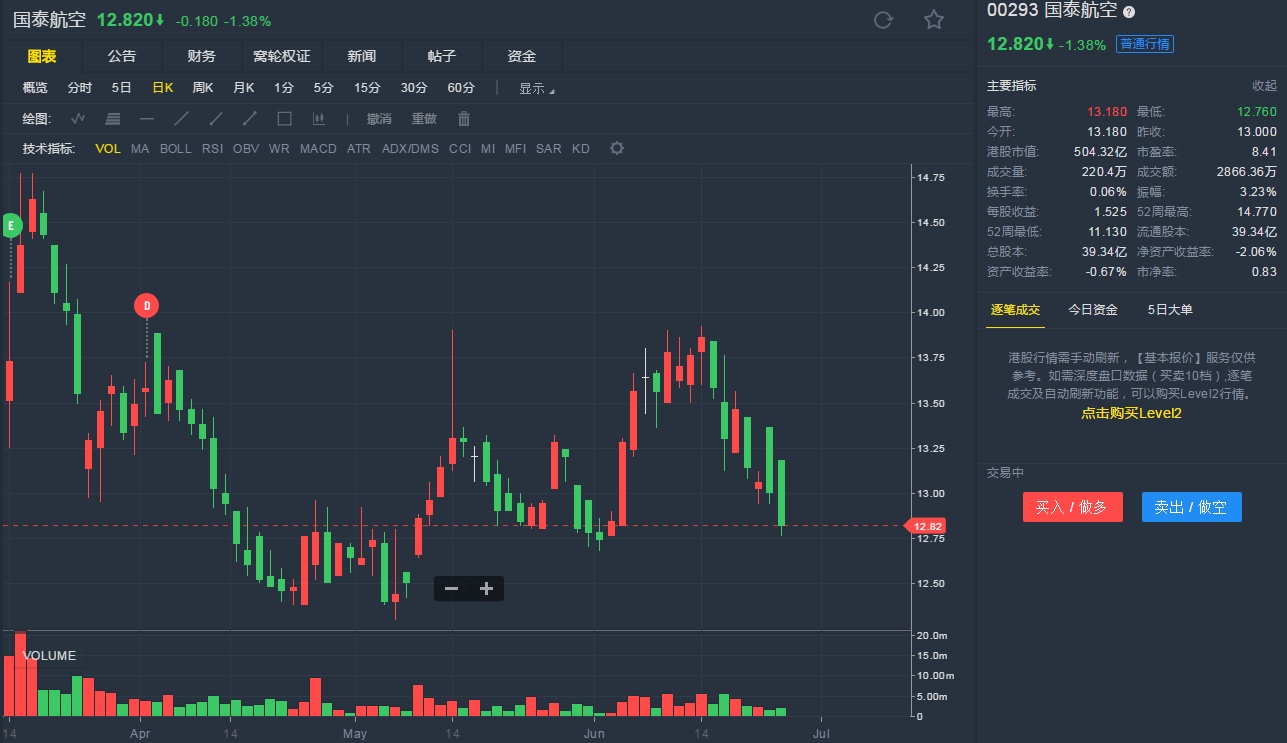This screenshot has width=1287, height=743.
Task: Toggle the MI indicator
Action: coord(488,149)
